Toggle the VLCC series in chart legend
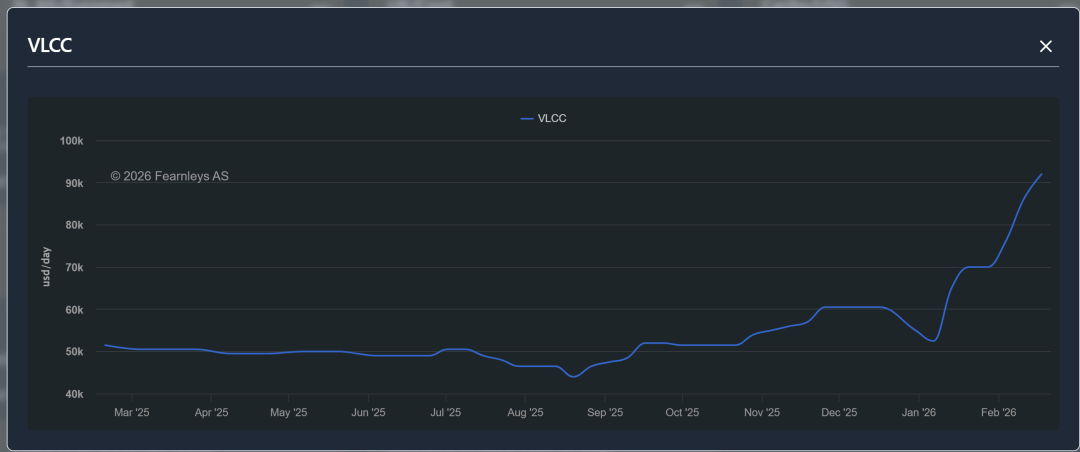The height and width of the screenshot is (452, 1080). 552,118
